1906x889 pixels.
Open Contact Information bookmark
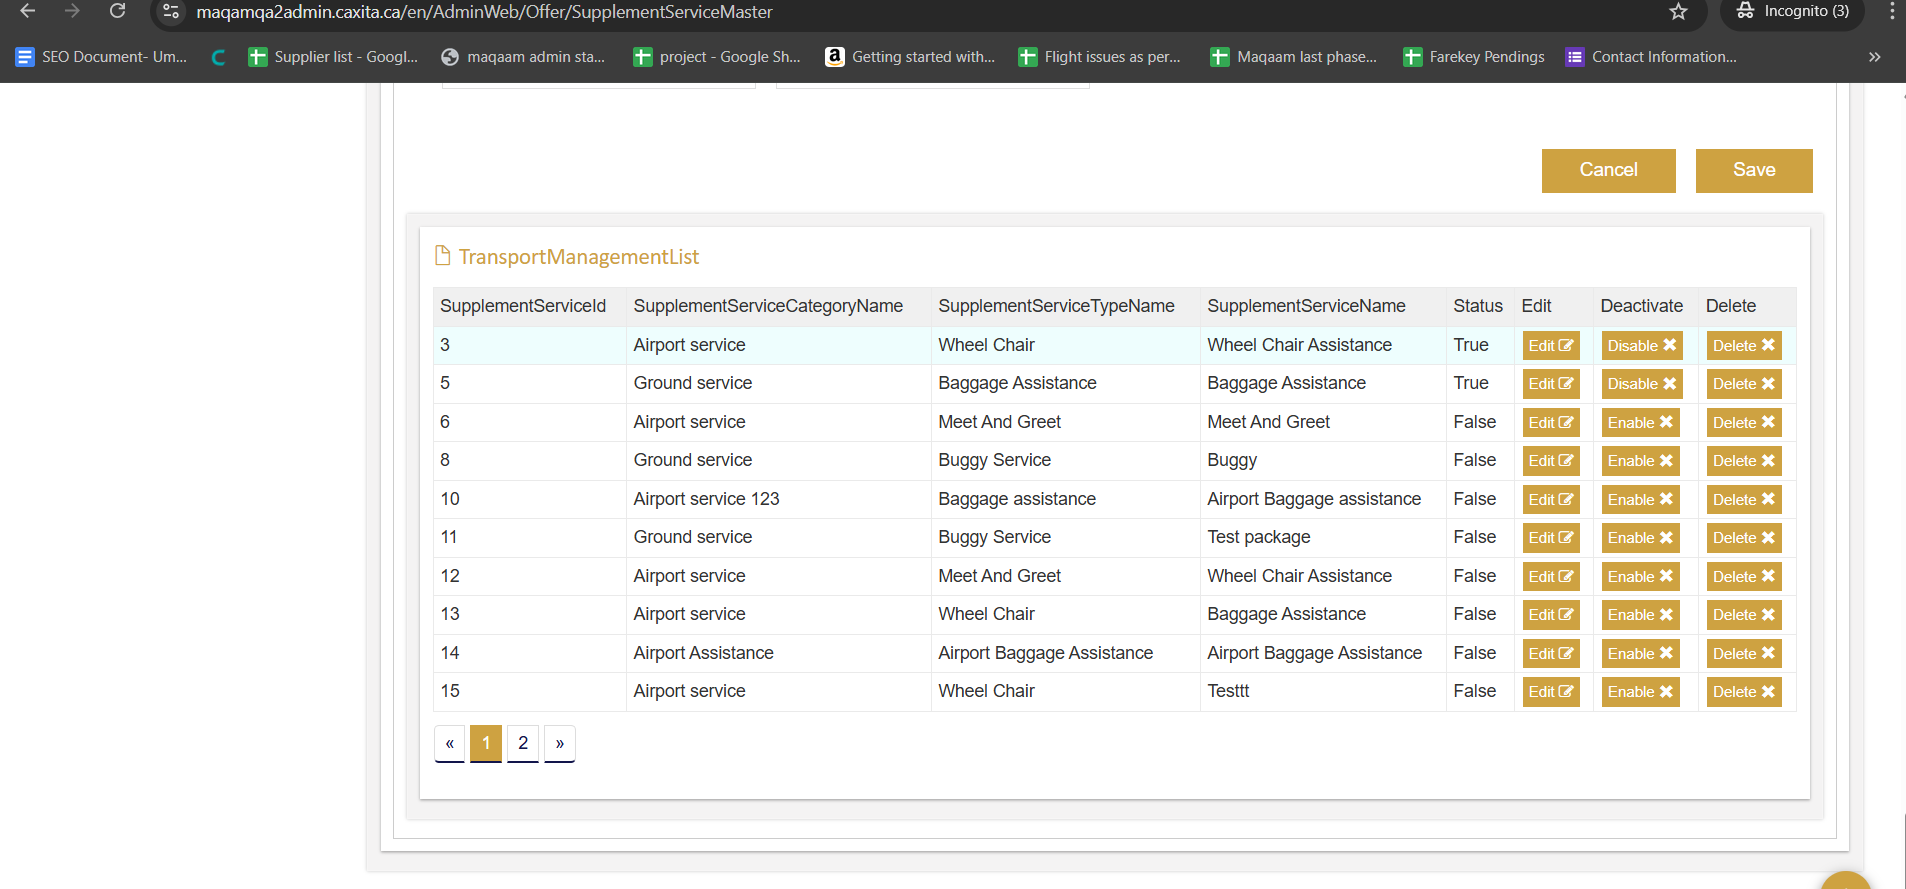[x=1651, y=57]
